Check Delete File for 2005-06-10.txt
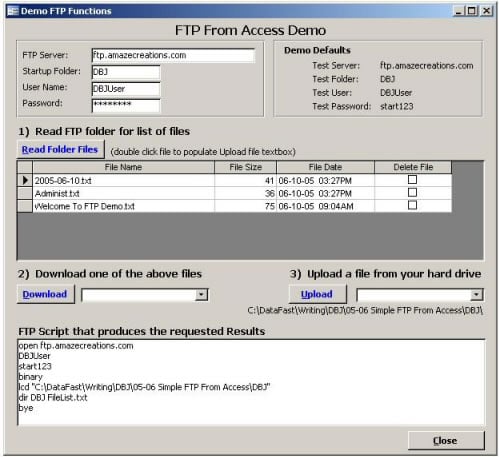 (x=412, y=180)
